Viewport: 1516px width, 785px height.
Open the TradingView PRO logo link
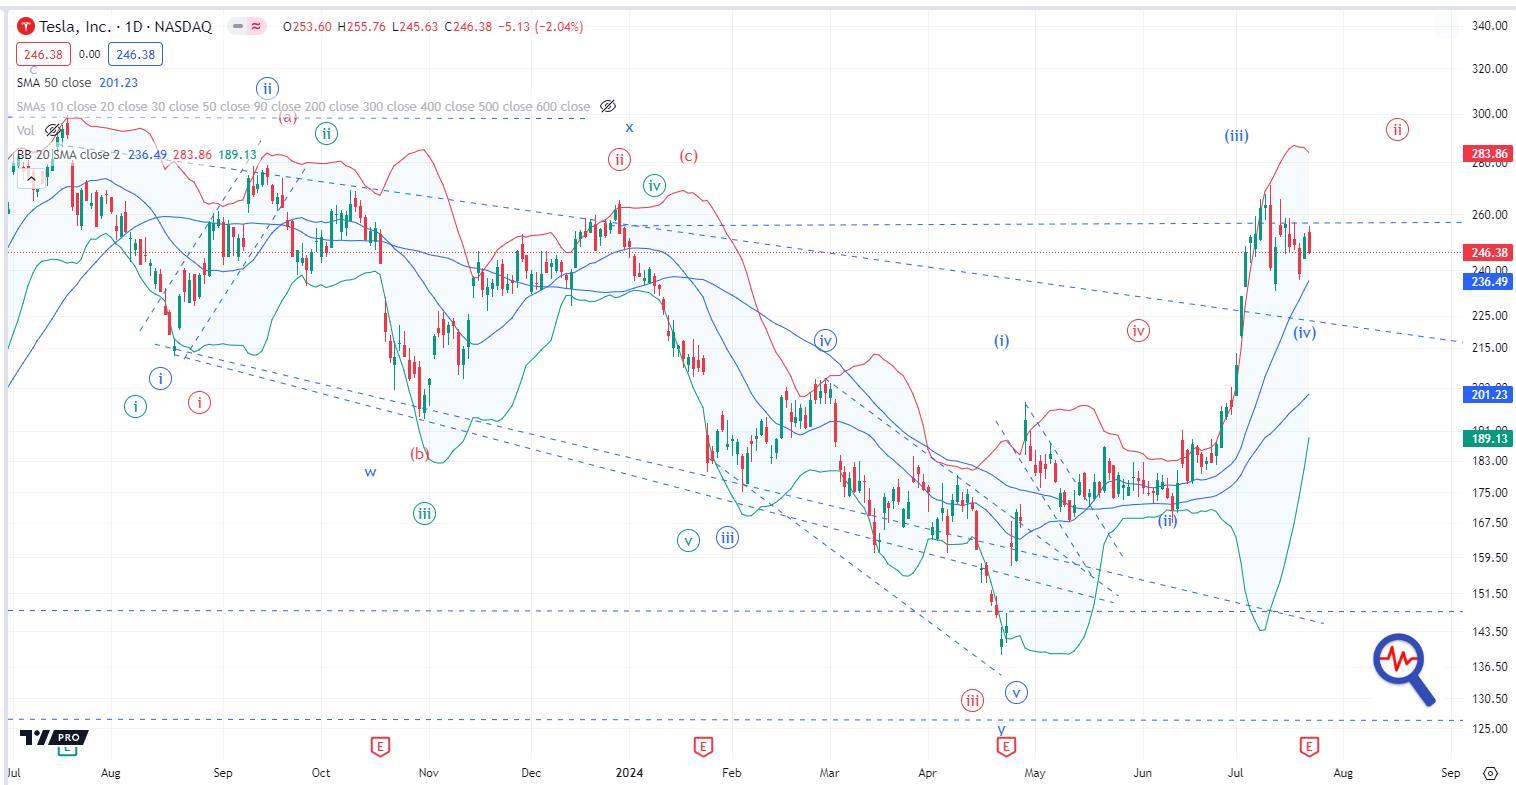pos(54,738)
